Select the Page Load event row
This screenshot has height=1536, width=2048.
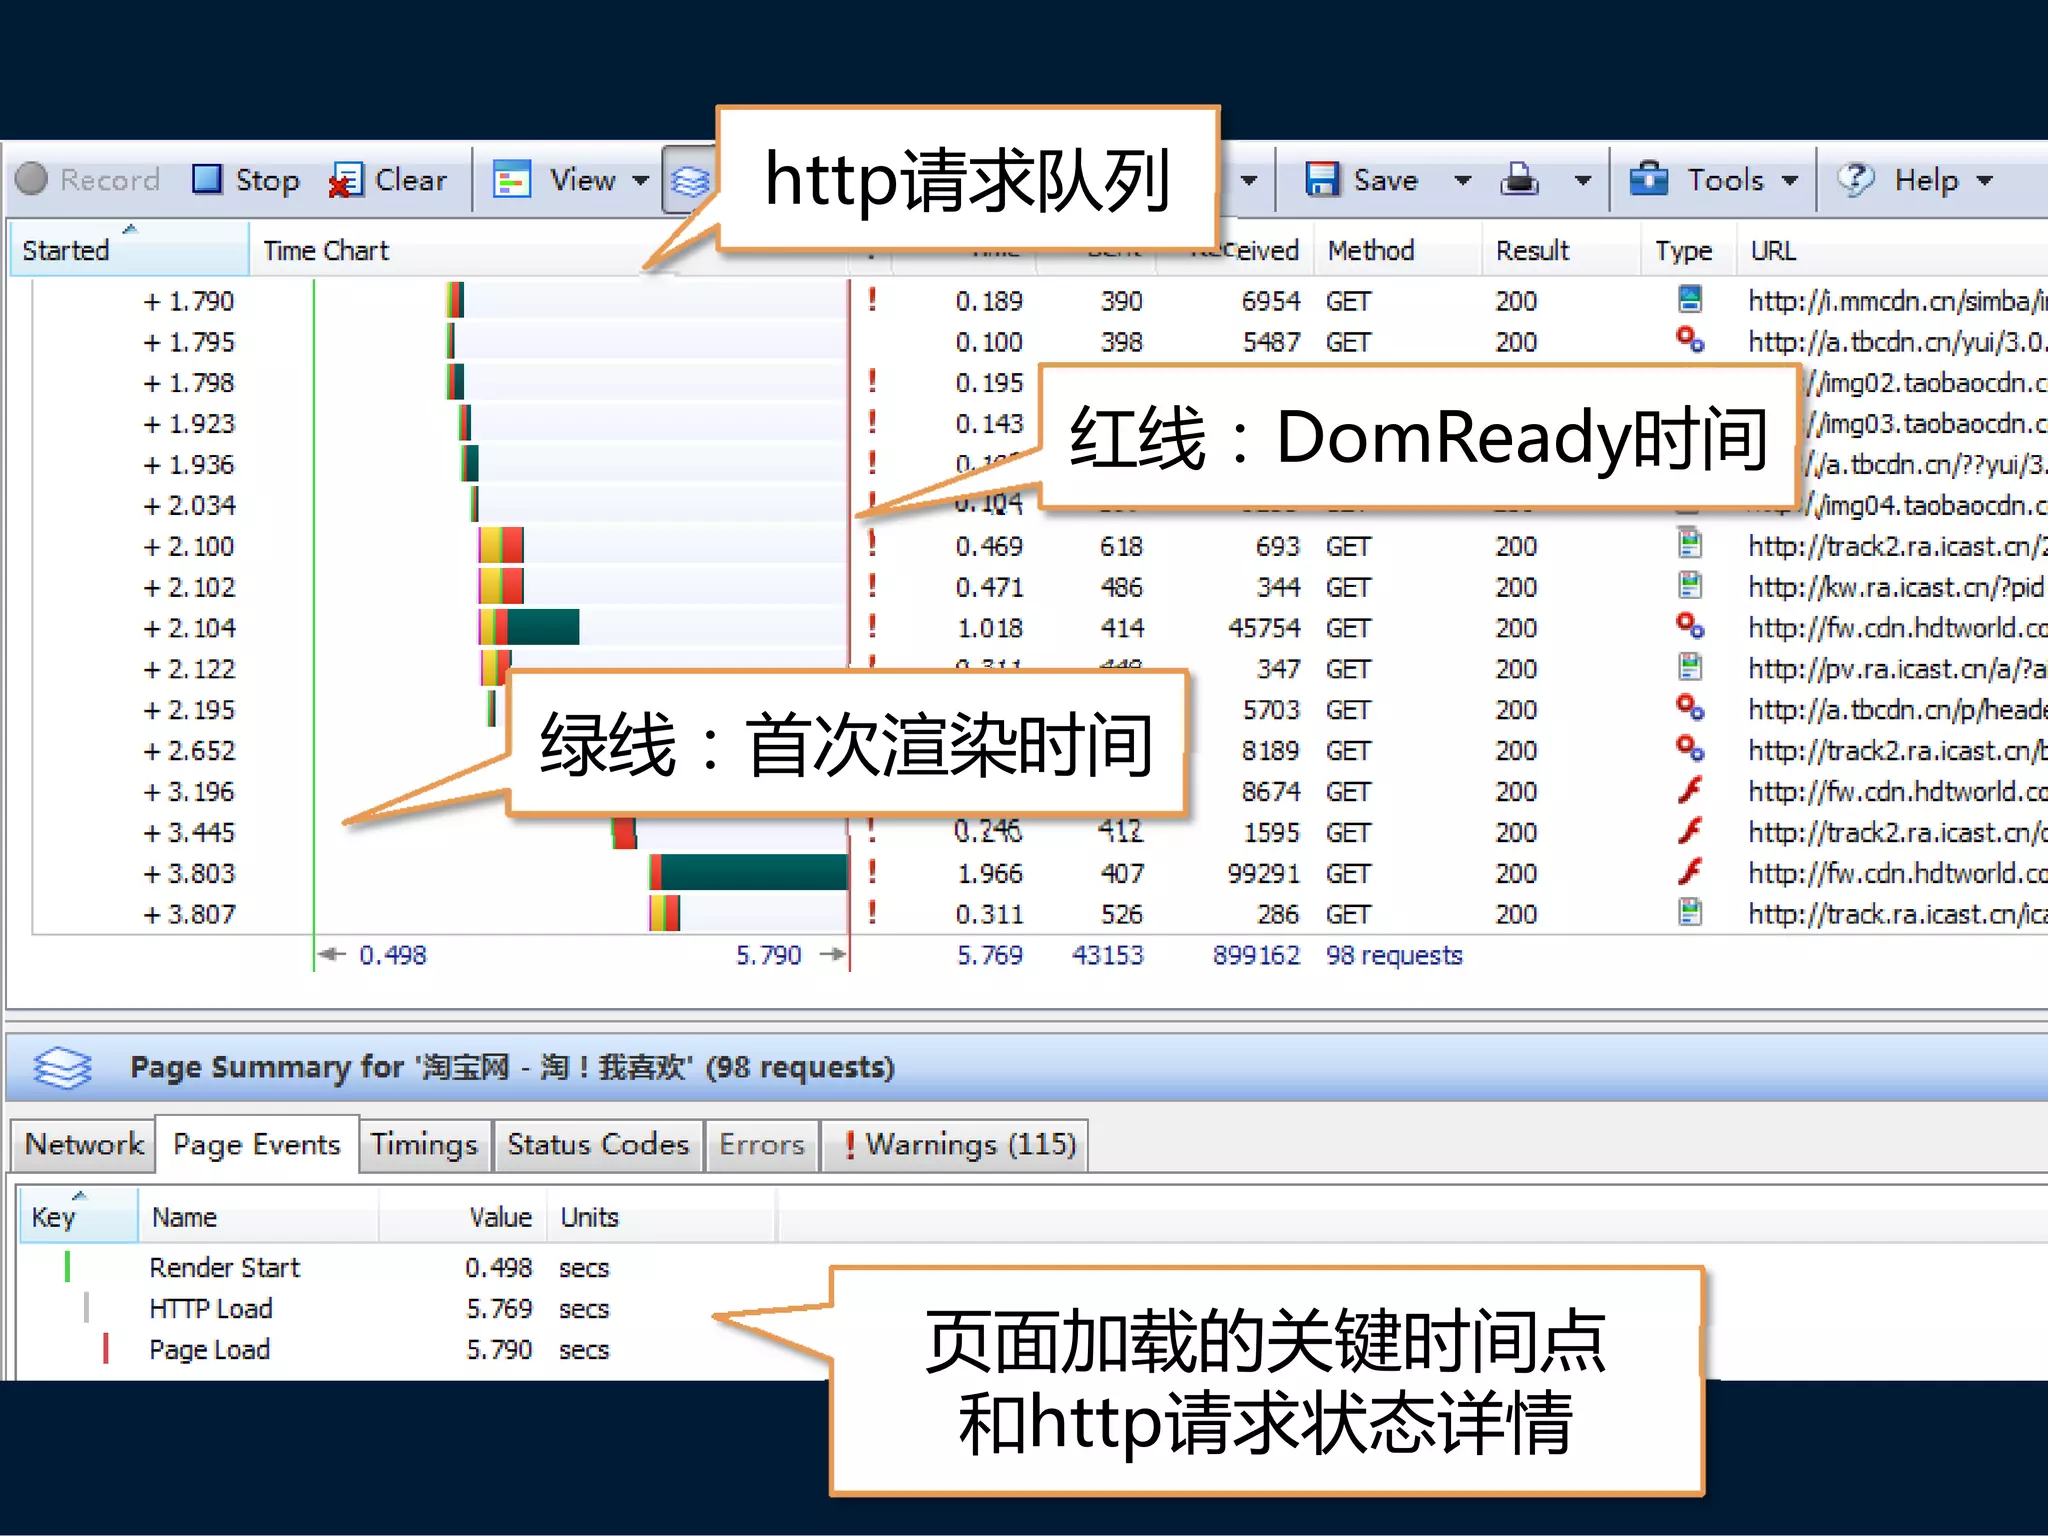click(x=400, y=1349)
